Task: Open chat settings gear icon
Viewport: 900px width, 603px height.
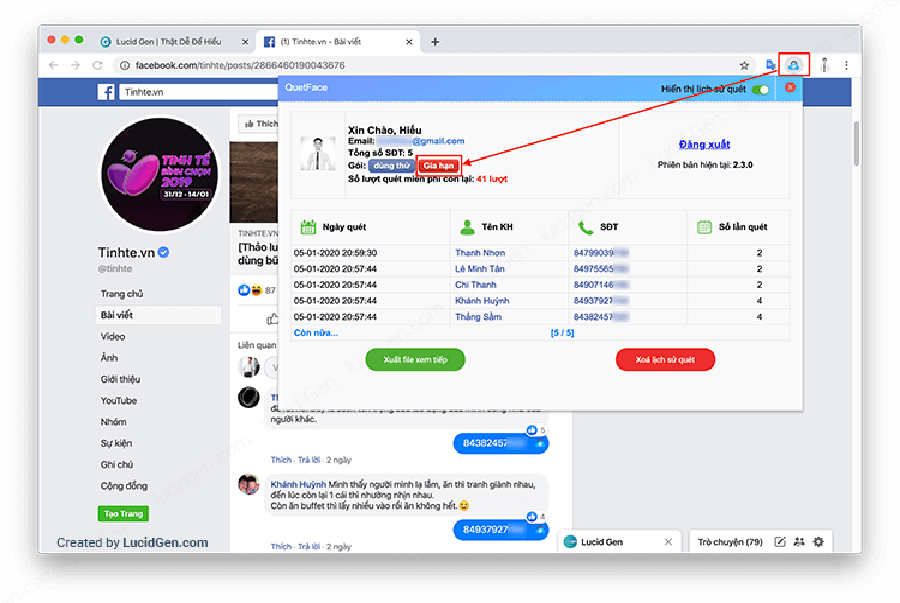Action: [x=818, y=542]
